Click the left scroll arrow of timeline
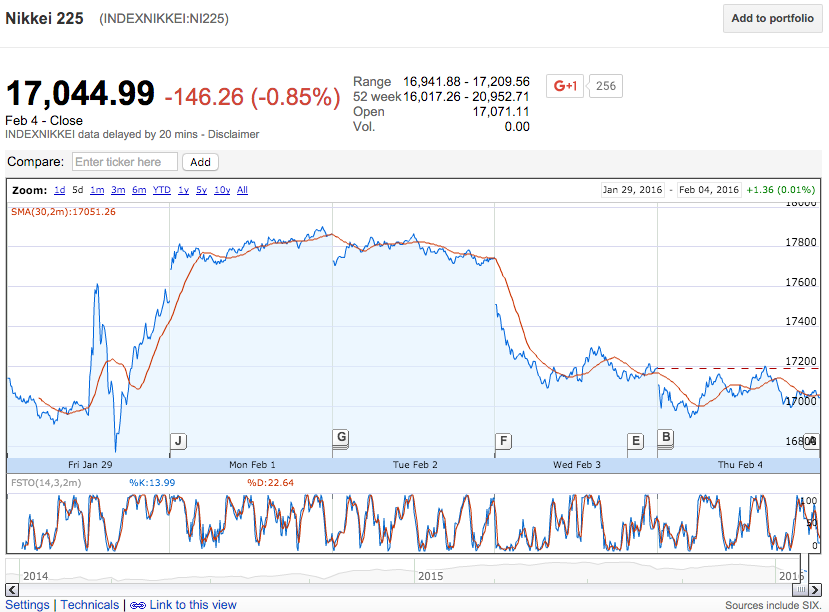The image size is (829, 612). coord(12,590)
